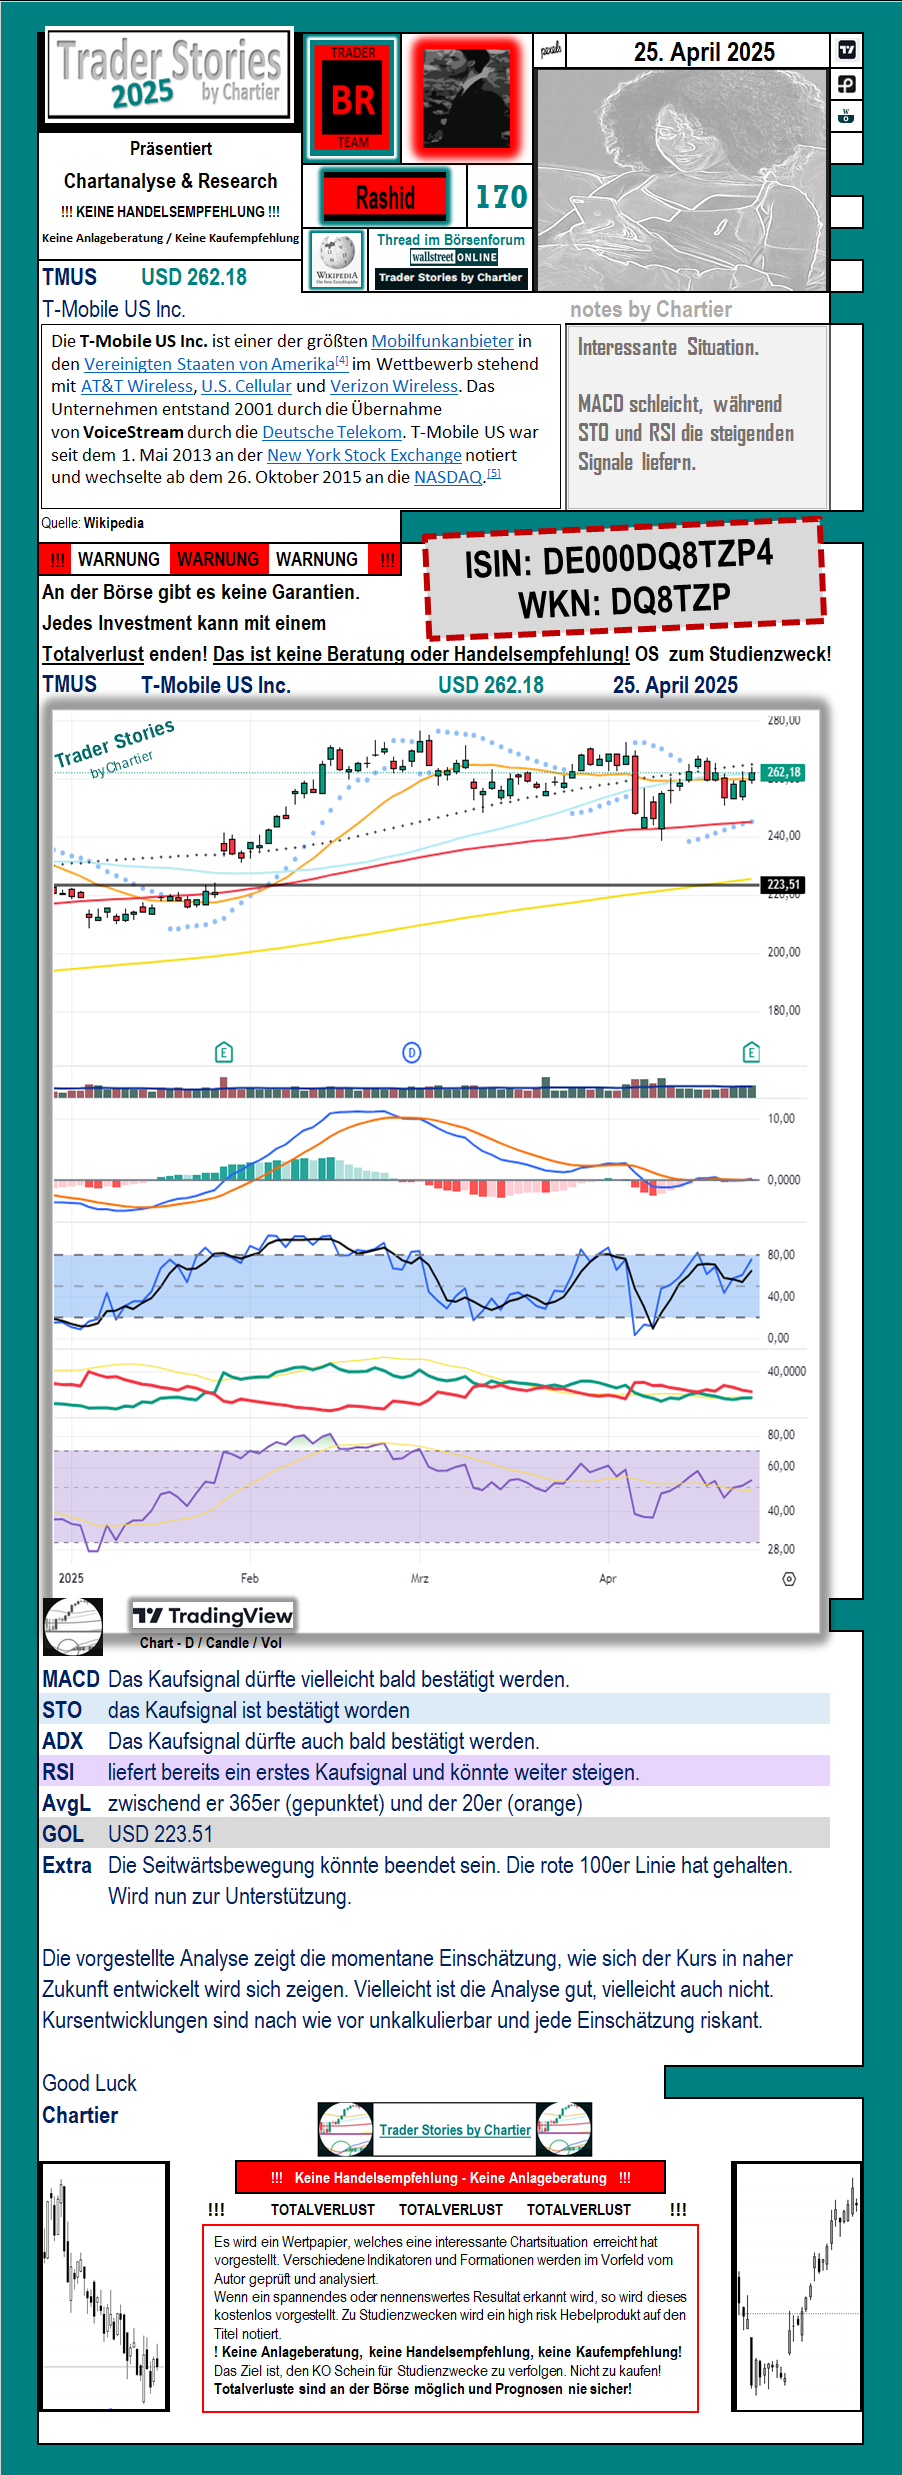Click the Wikipedia globe logo

[337, 260]
